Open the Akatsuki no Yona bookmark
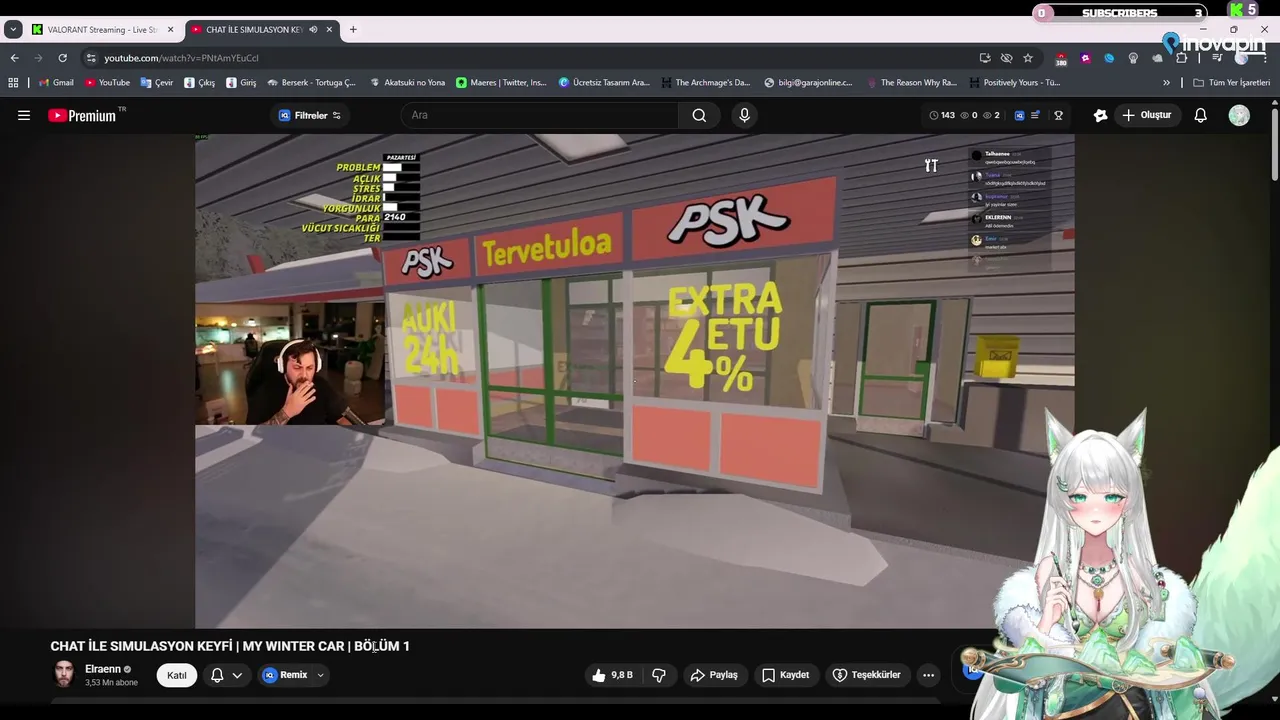Viewport: 1280px width, 720px height. [x=407, y=83]
